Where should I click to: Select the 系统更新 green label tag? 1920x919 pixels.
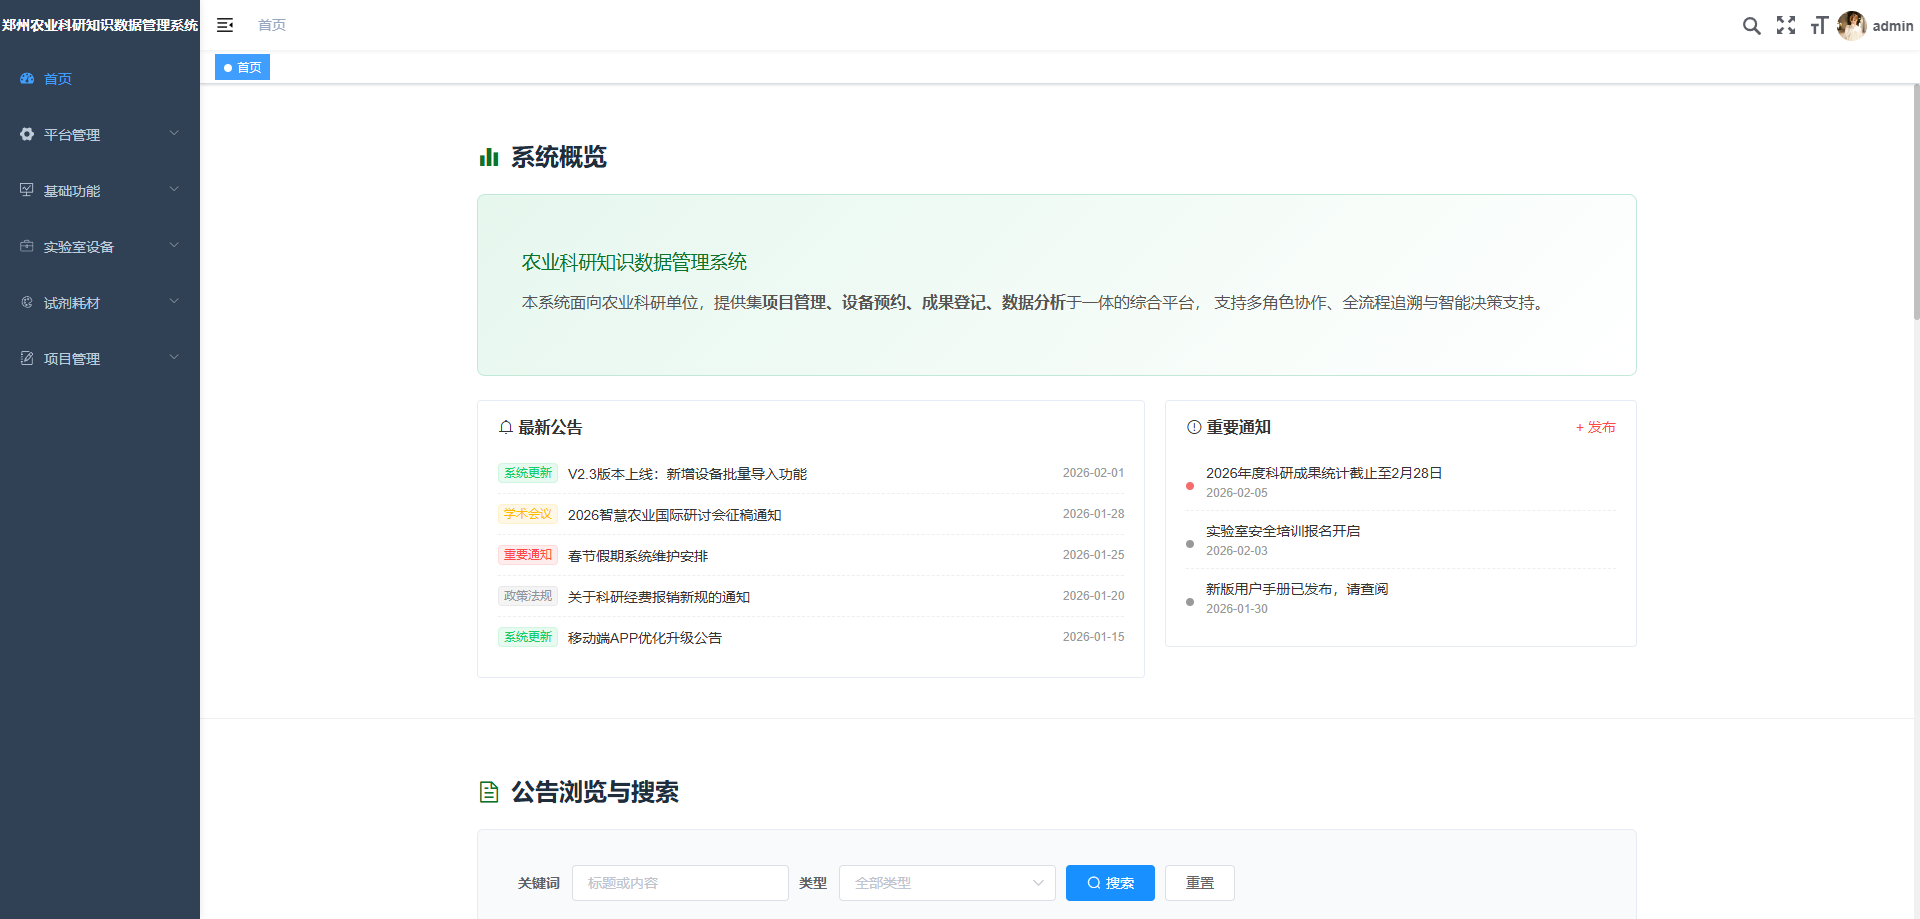point(527,473)
